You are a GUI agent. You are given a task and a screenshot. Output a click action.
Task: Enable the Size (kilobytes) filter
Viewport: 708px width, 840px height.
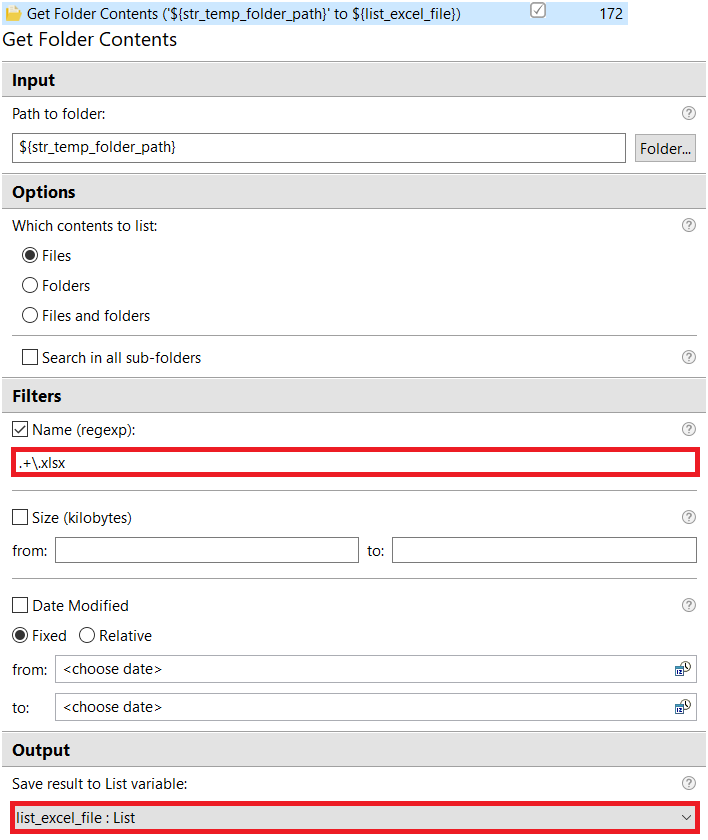pos(20,518)
